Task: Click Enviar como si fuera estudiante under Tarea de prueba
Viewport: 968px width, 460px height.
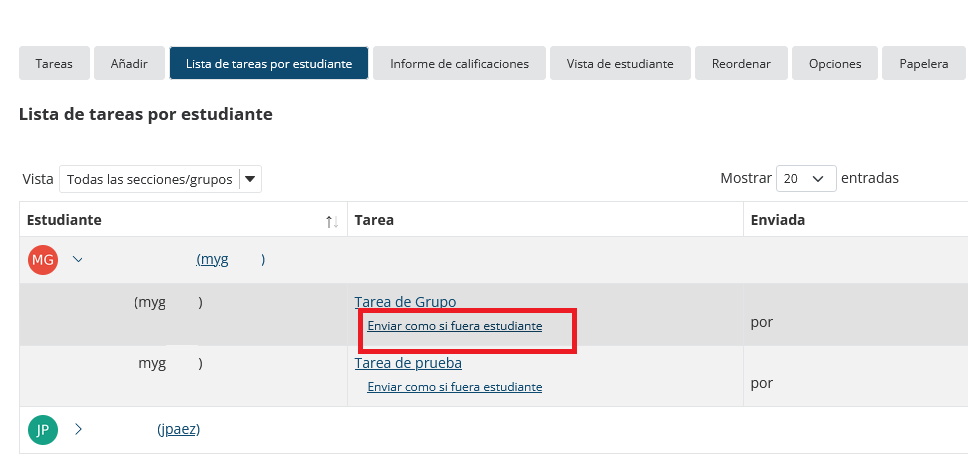Action: click(x=454, y=387)
